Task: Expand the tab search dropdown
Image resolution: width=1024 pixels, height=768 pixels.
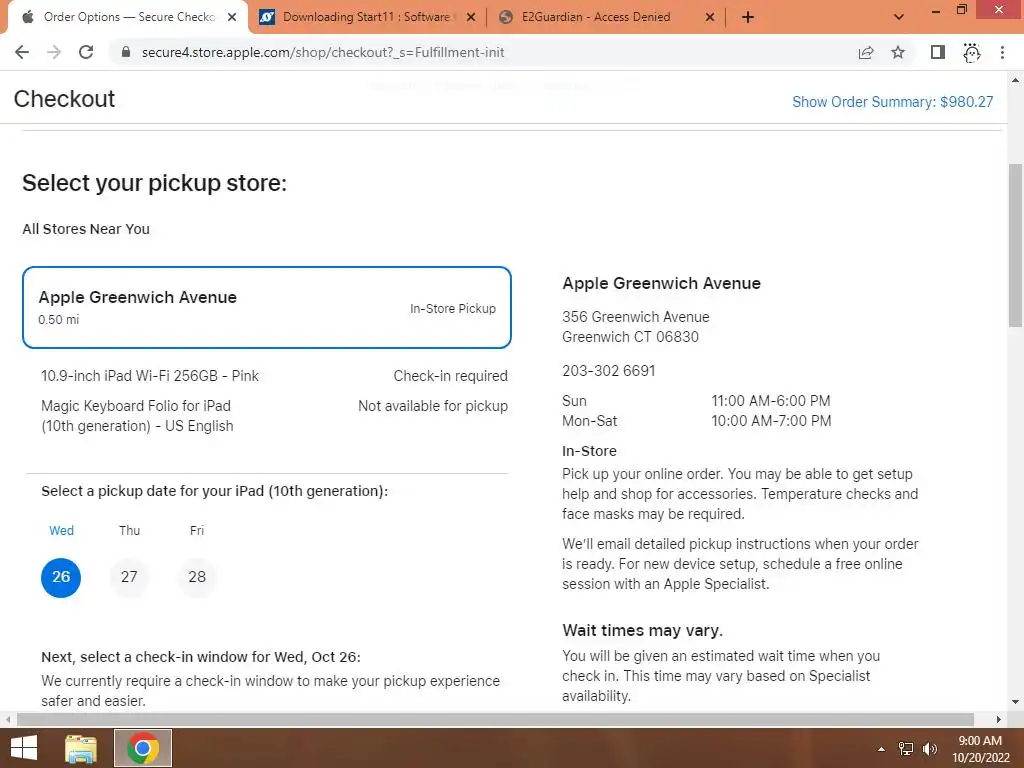Action: click(899, 17)
